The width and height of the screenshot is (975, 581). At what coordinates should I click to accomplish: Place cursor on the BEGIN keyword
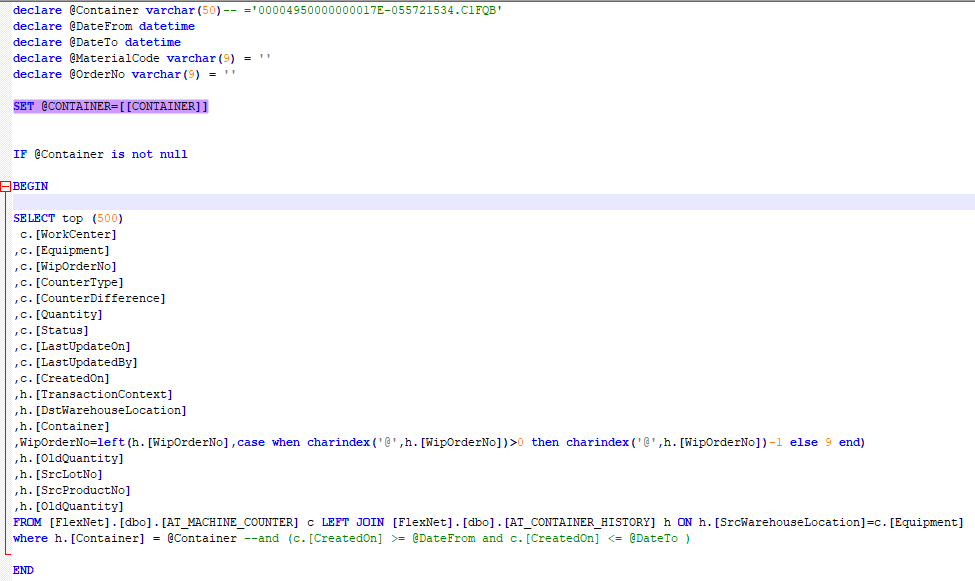click(x=30, y=186)
